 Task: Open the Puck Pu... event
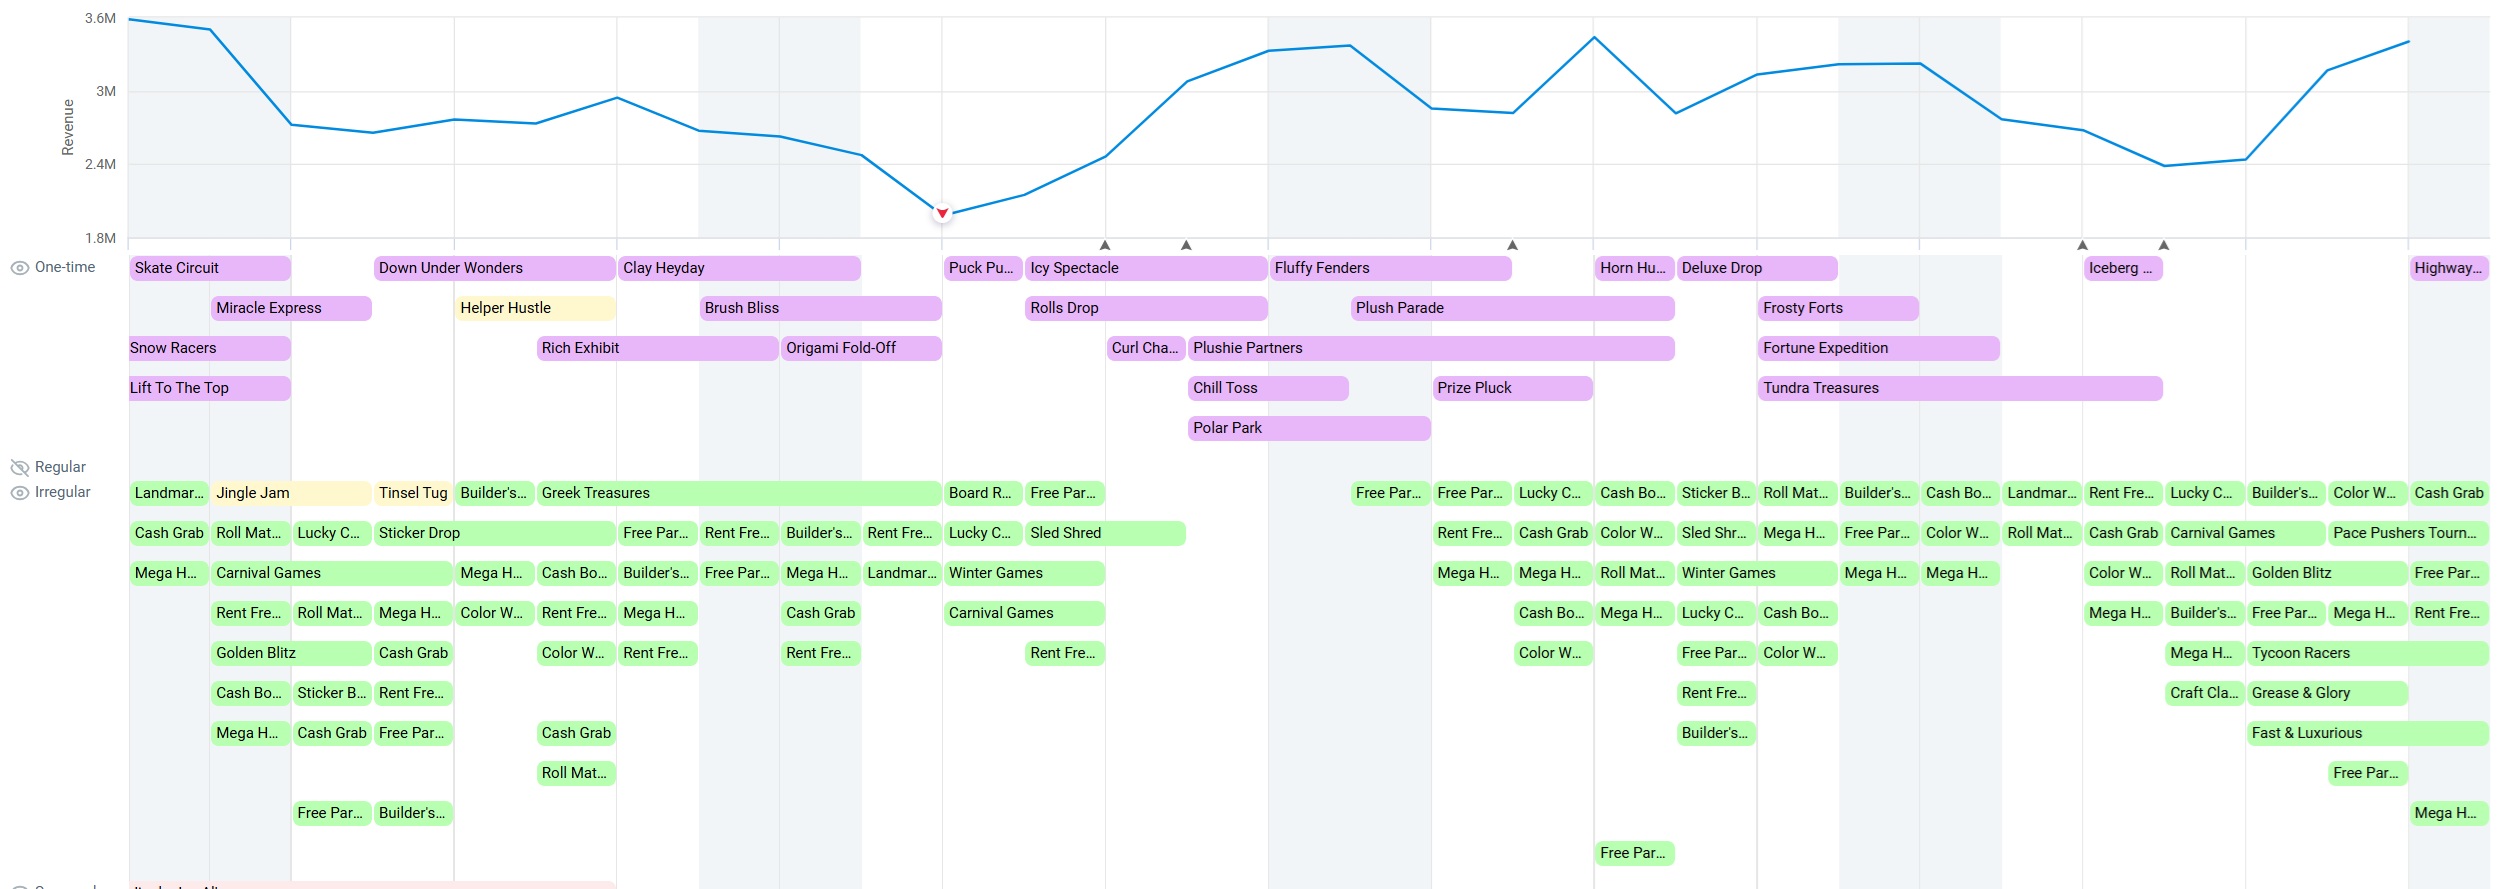click(x=983, y=268)
